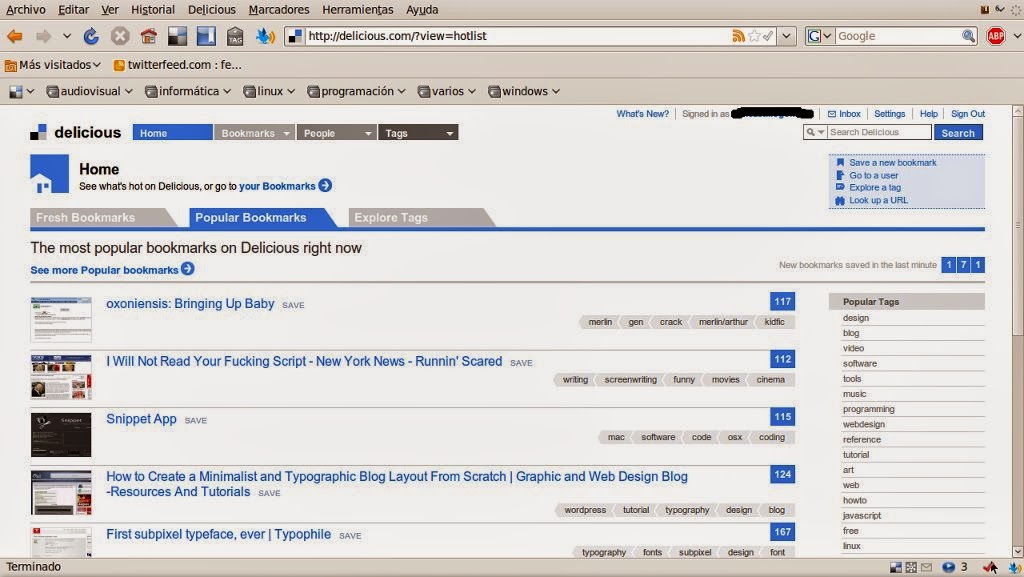Click the blue Search button
This screenshot has width=1024, height=577.
coord(958,133)
